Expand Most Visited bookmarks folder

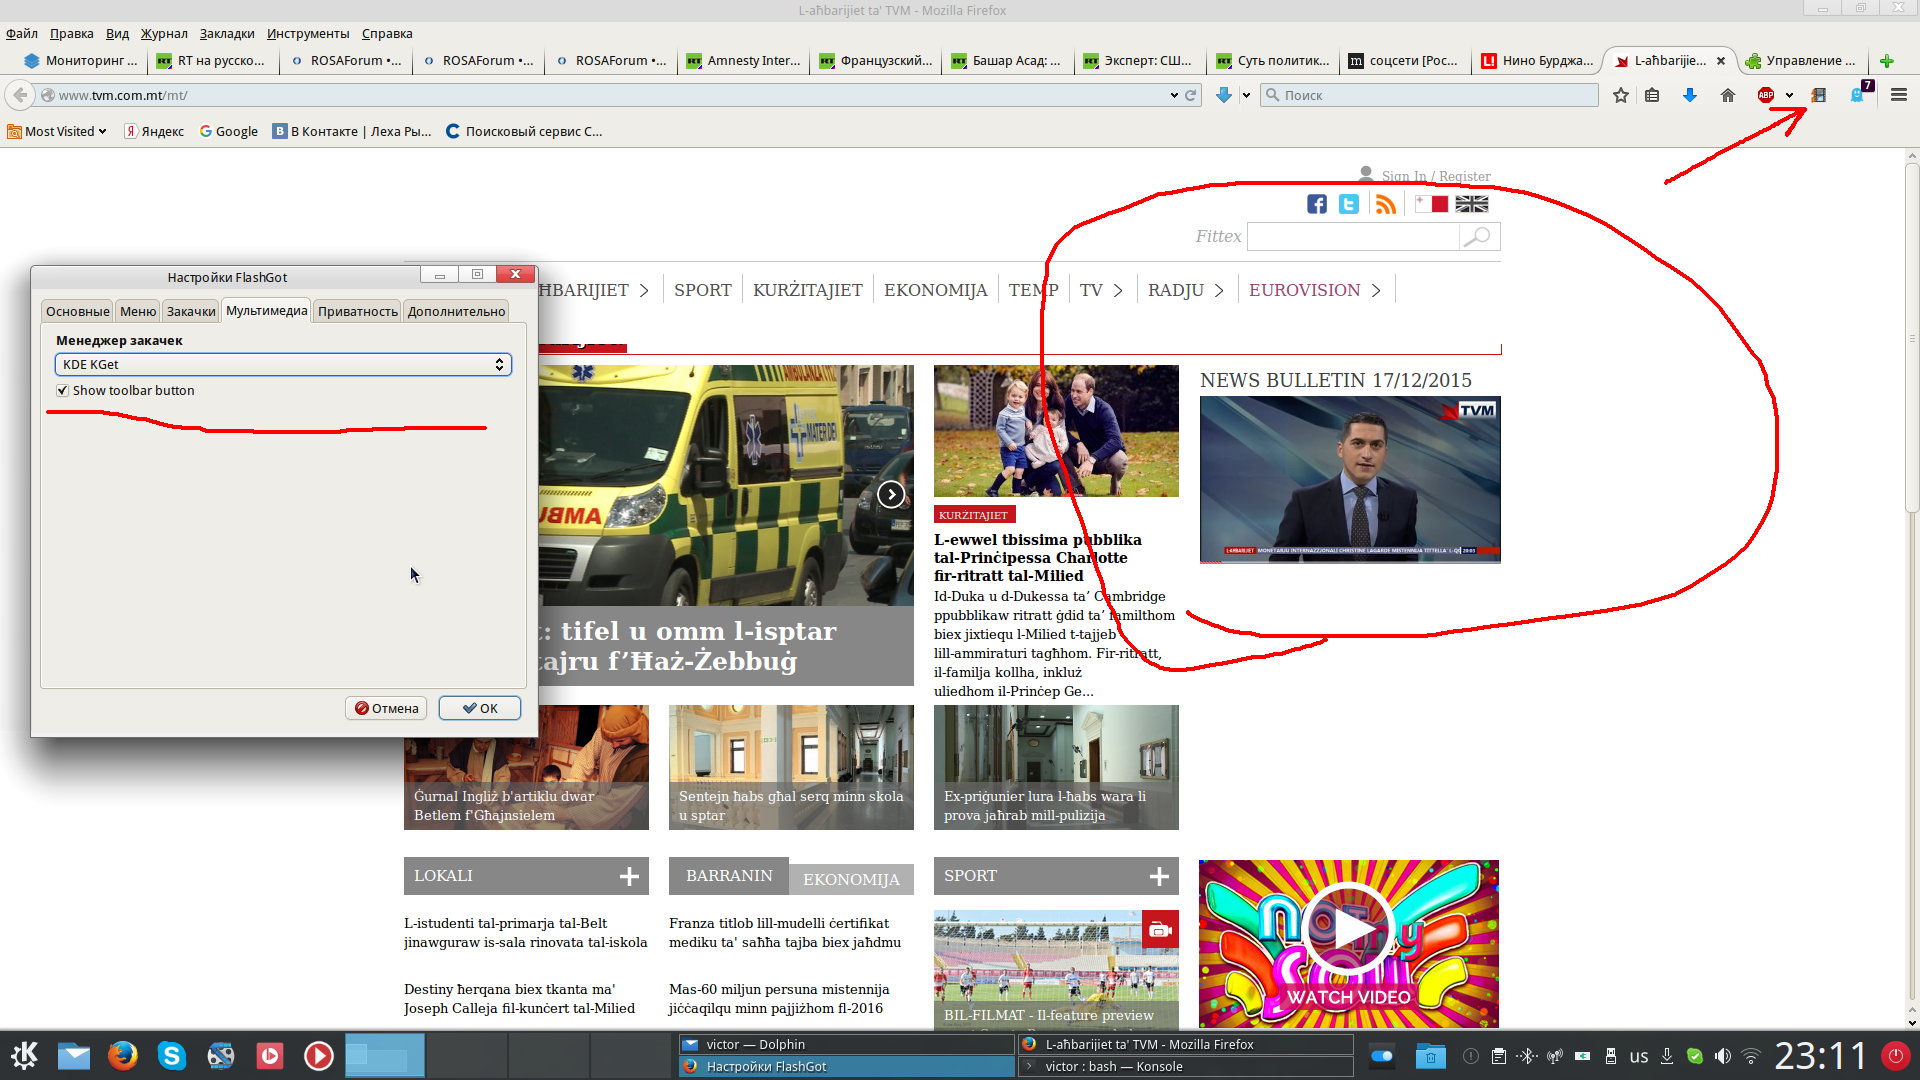pyautogui.click(x=57, y=131)
